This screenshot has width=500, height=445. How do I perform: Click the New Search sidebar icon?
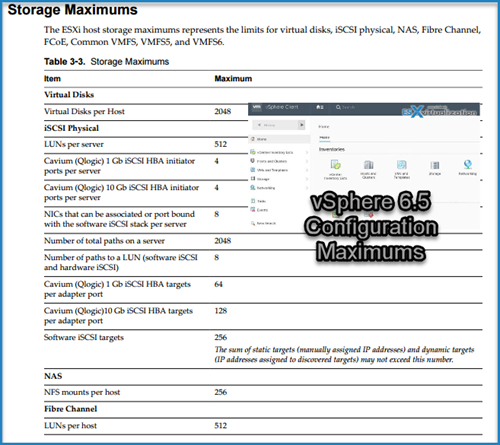point(253,223)
